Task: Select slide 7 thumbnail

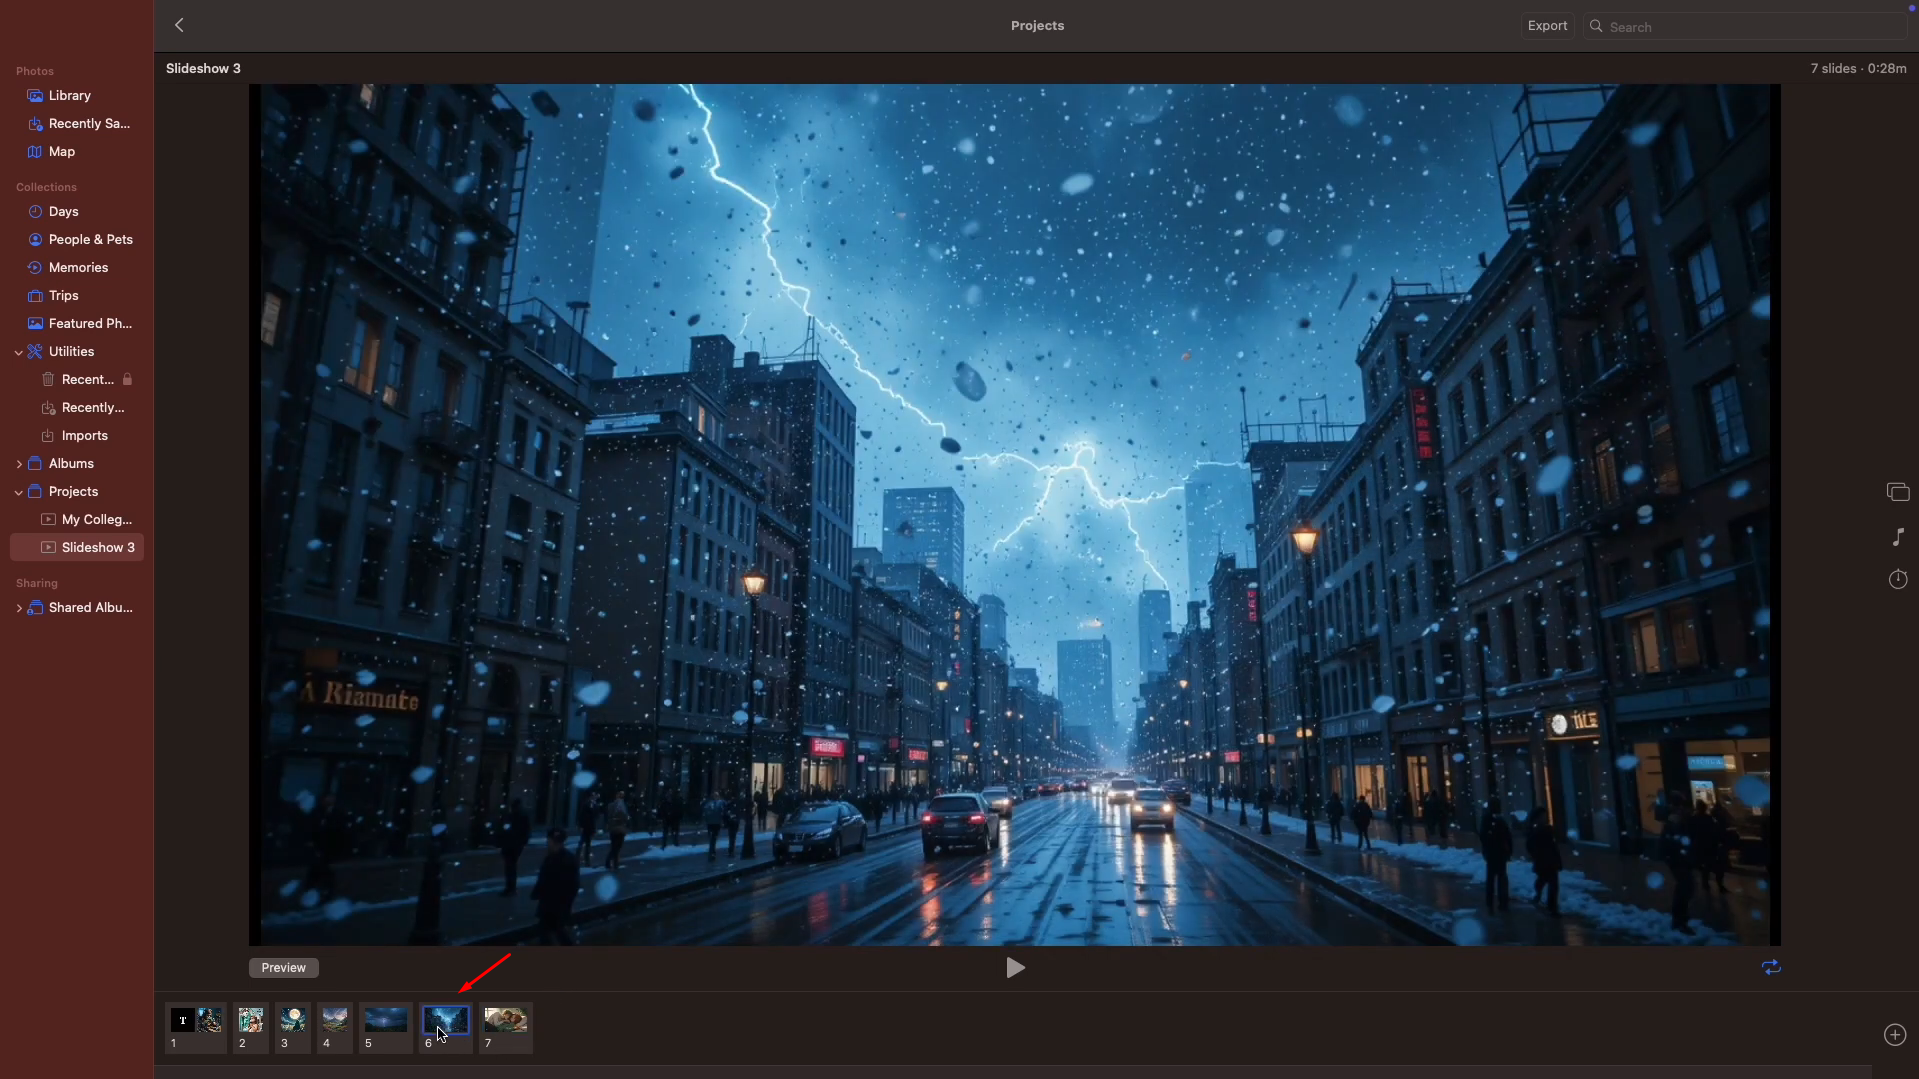Action: point(506,1027)
